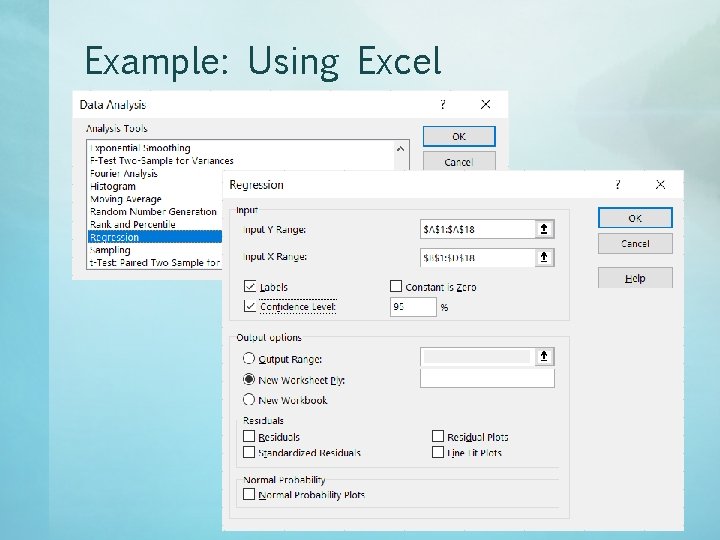Click the Input Y Range field
This screenshot has width=720, height=540.
pos(478,229)
